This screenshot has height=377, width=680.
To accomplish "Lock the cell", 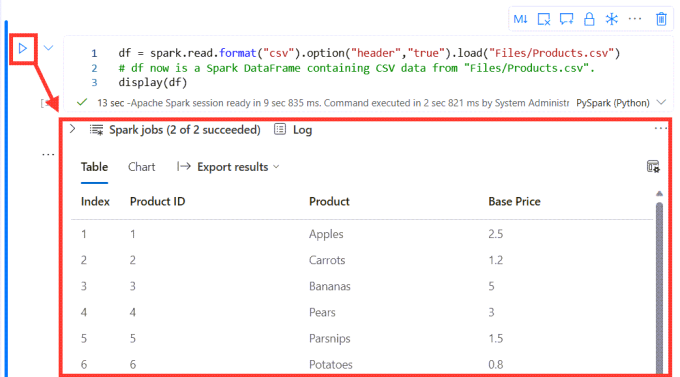I will click(x=589, y=19).
